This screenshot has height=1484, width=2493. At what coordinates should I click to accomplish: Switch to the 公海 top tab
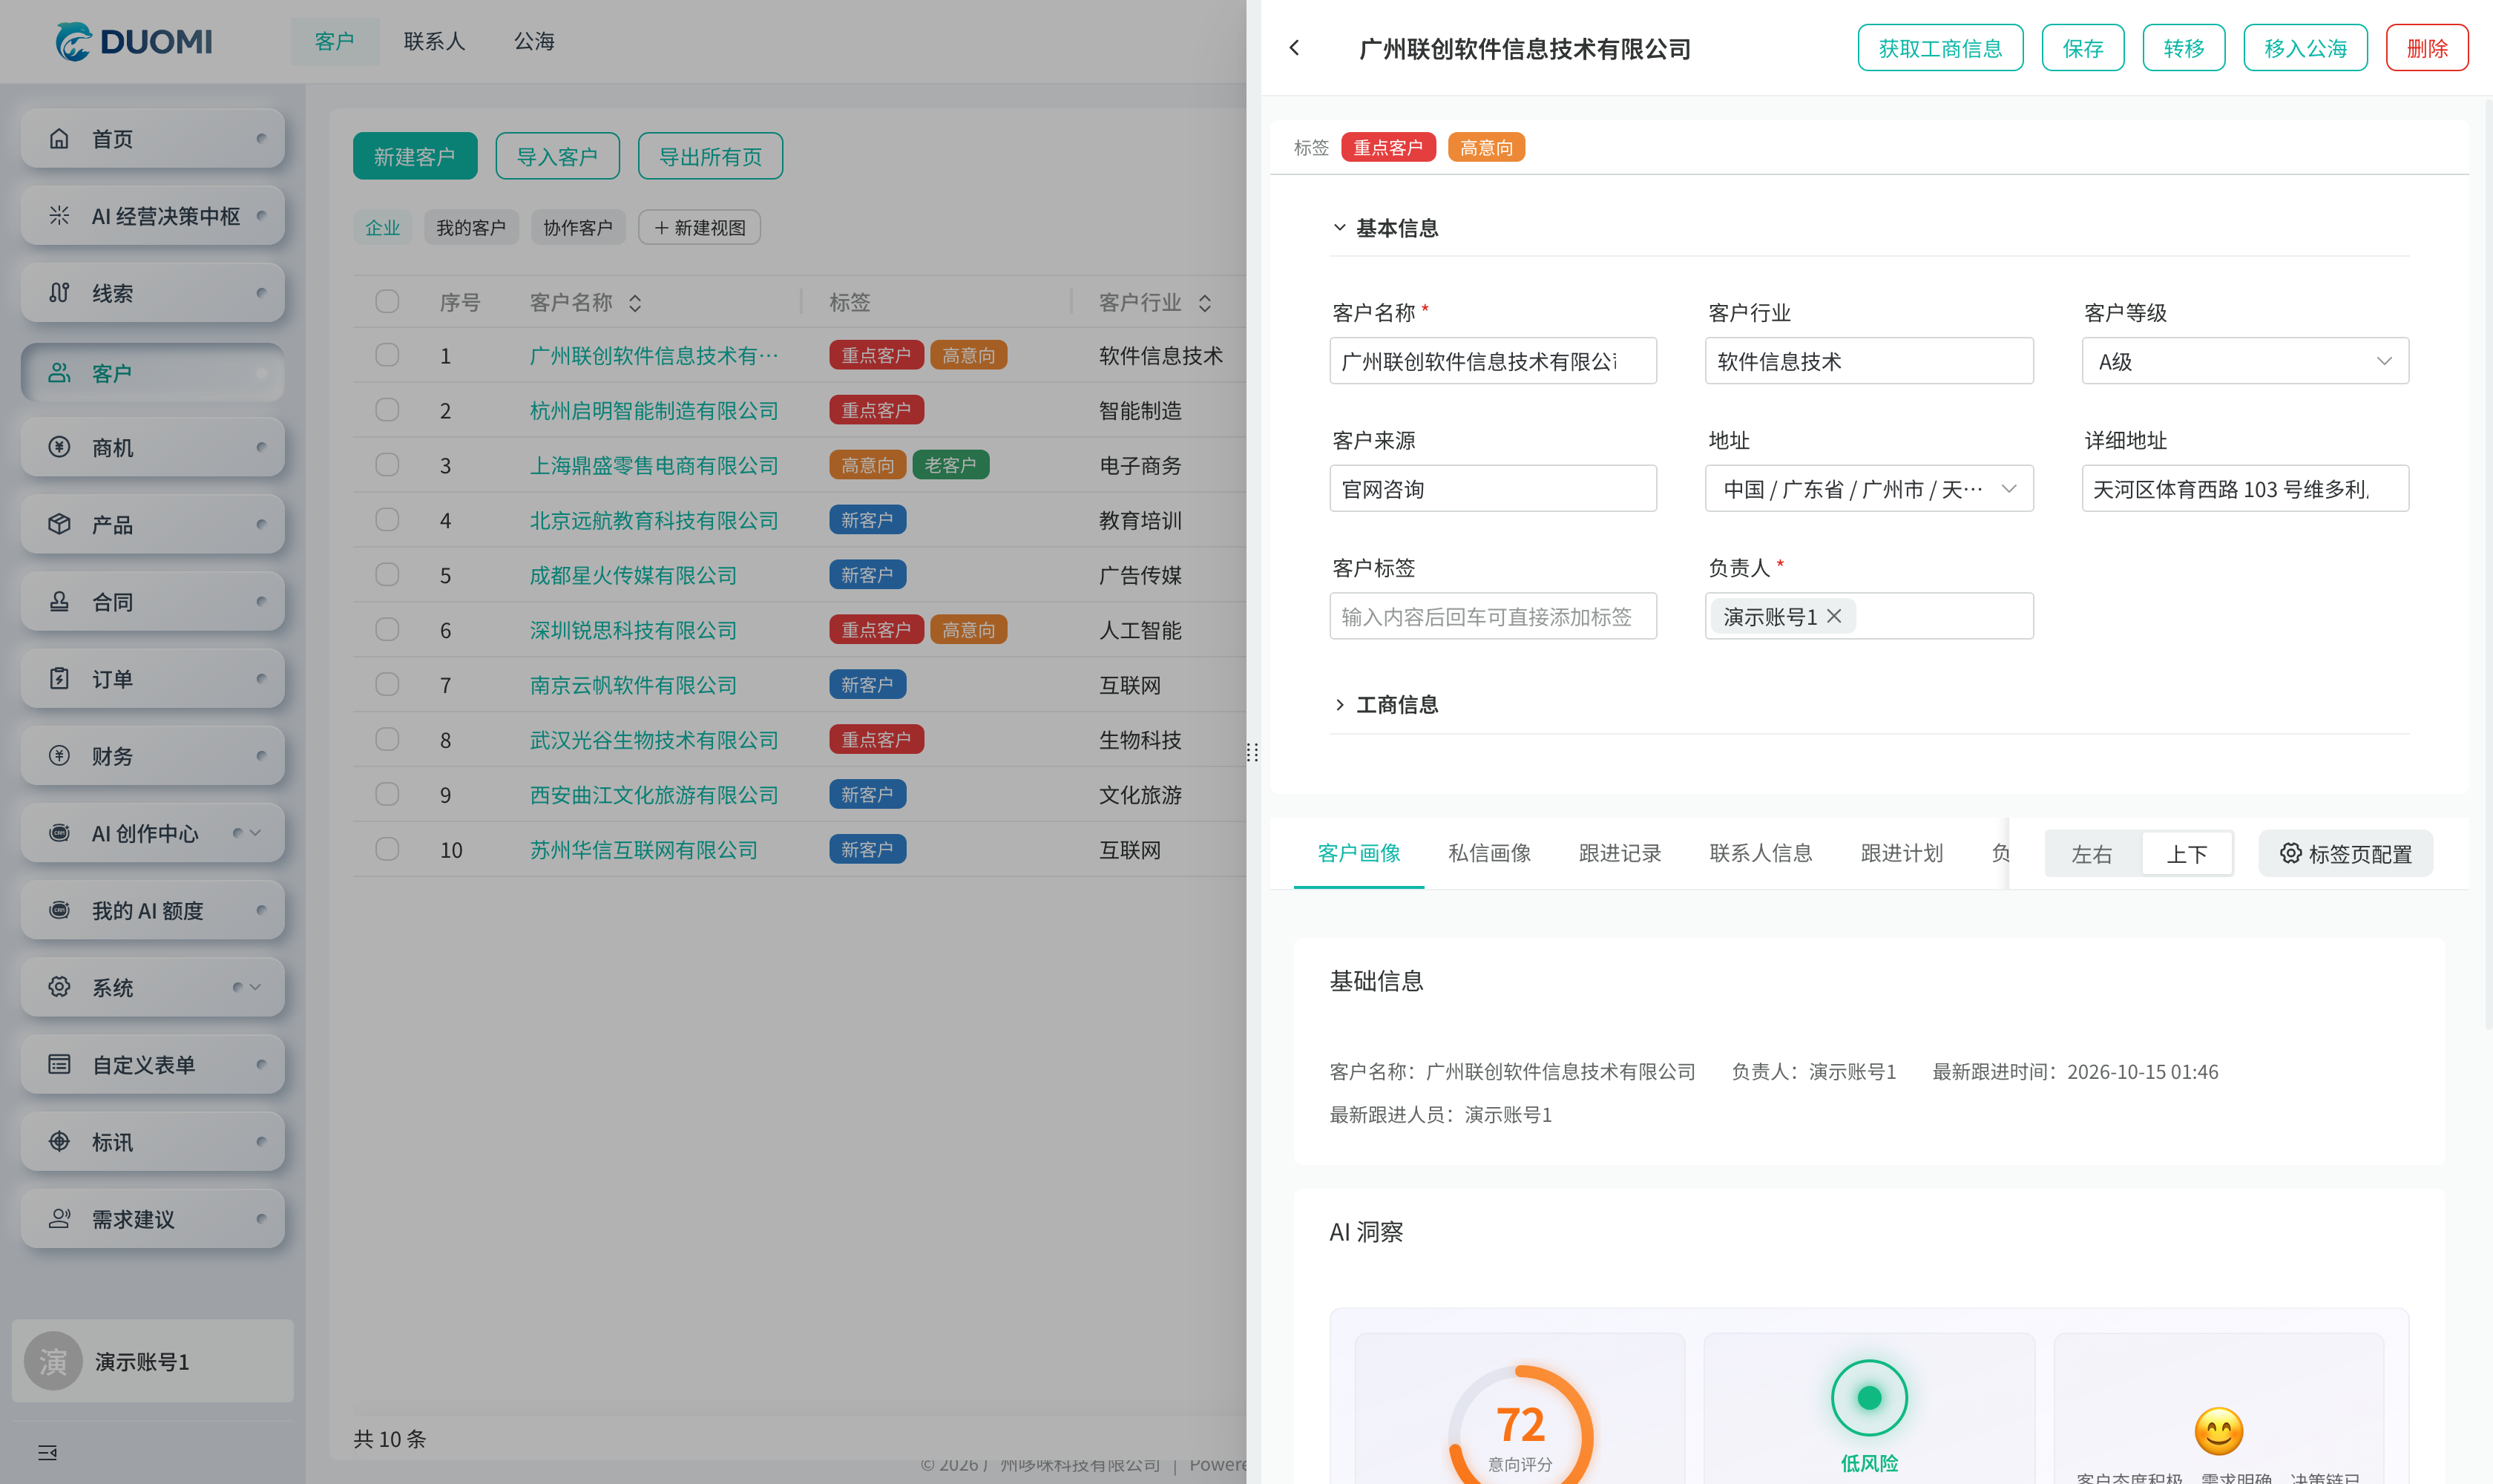pos(535,41)
